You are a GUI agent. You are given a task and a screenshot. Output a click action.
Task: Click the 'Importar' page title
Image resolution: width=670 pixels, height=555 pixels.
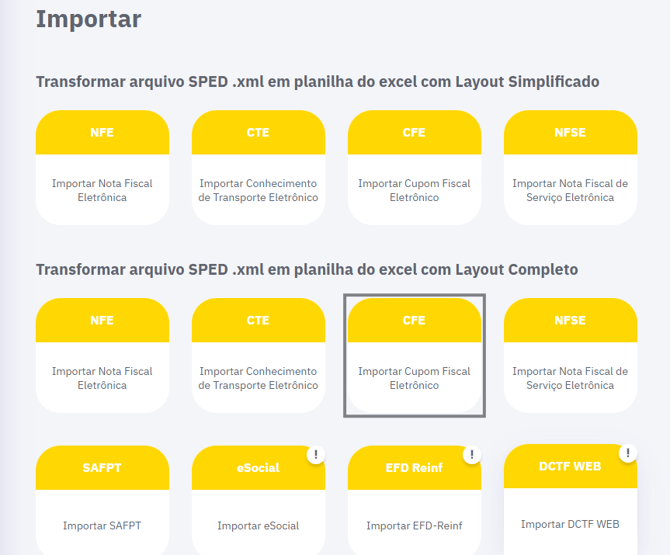pos(89,19)
